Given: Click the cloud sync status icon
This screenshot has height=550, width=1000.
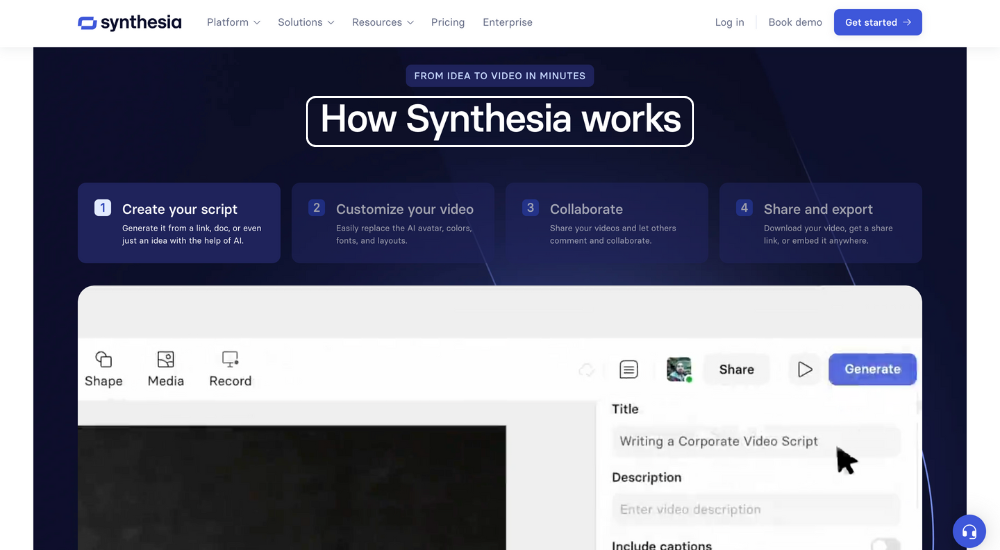Looking at the screenshot, I should (x=587, y=369).
